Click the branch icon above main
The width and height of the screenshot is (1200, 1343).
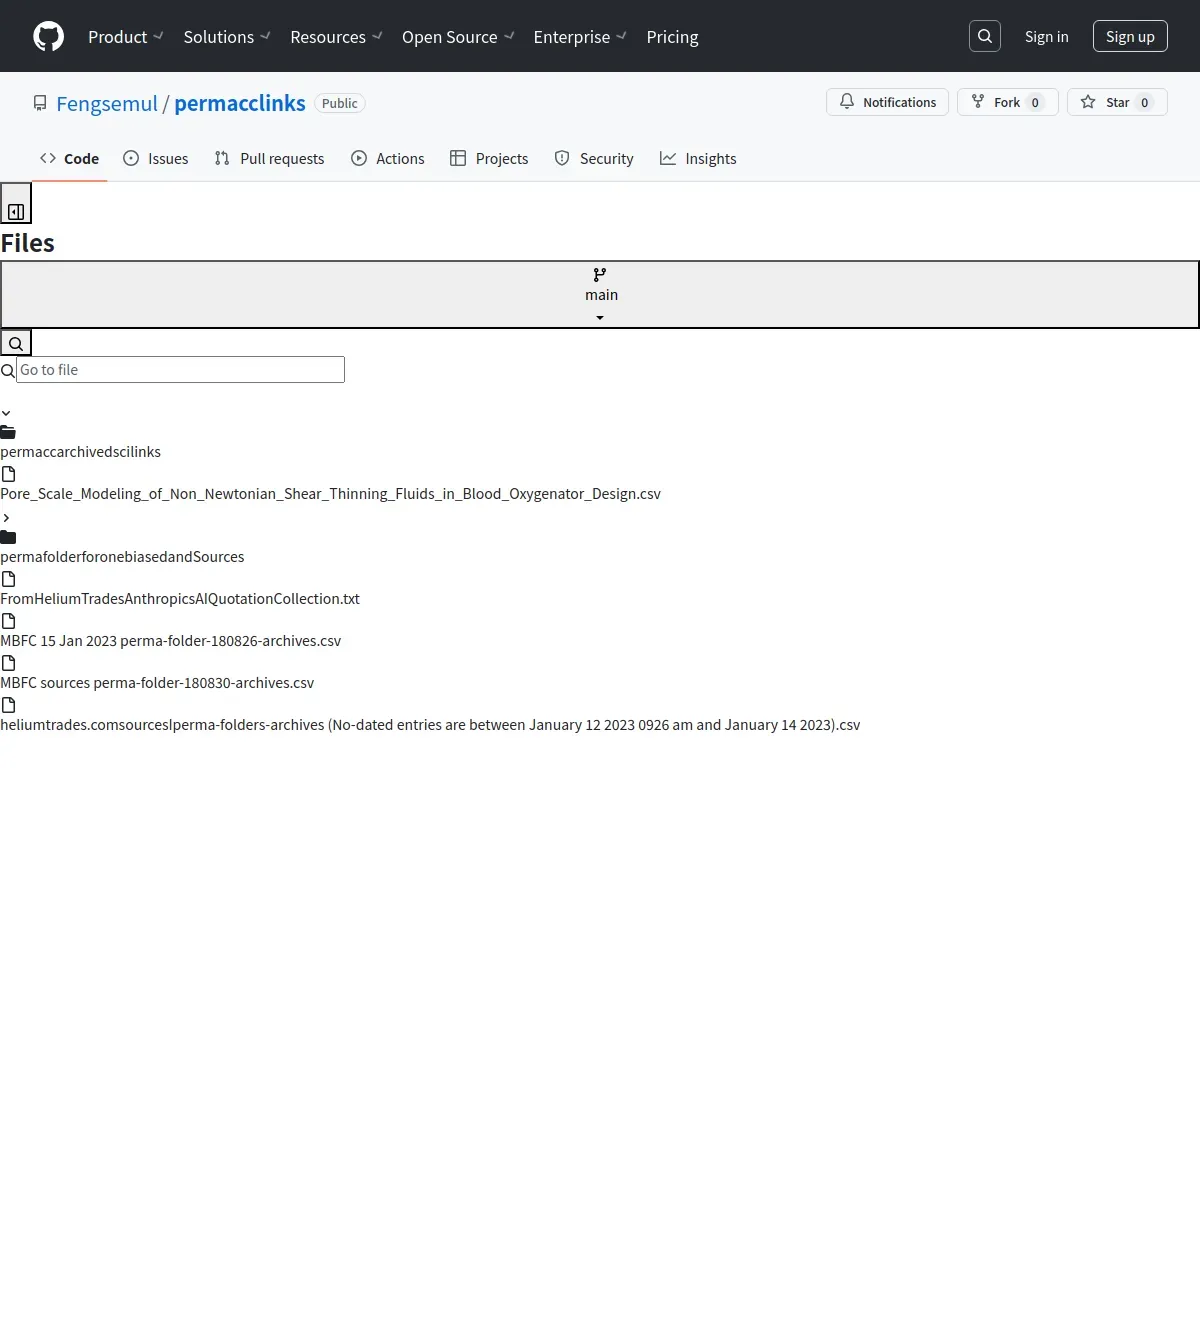tap(600, 275)
